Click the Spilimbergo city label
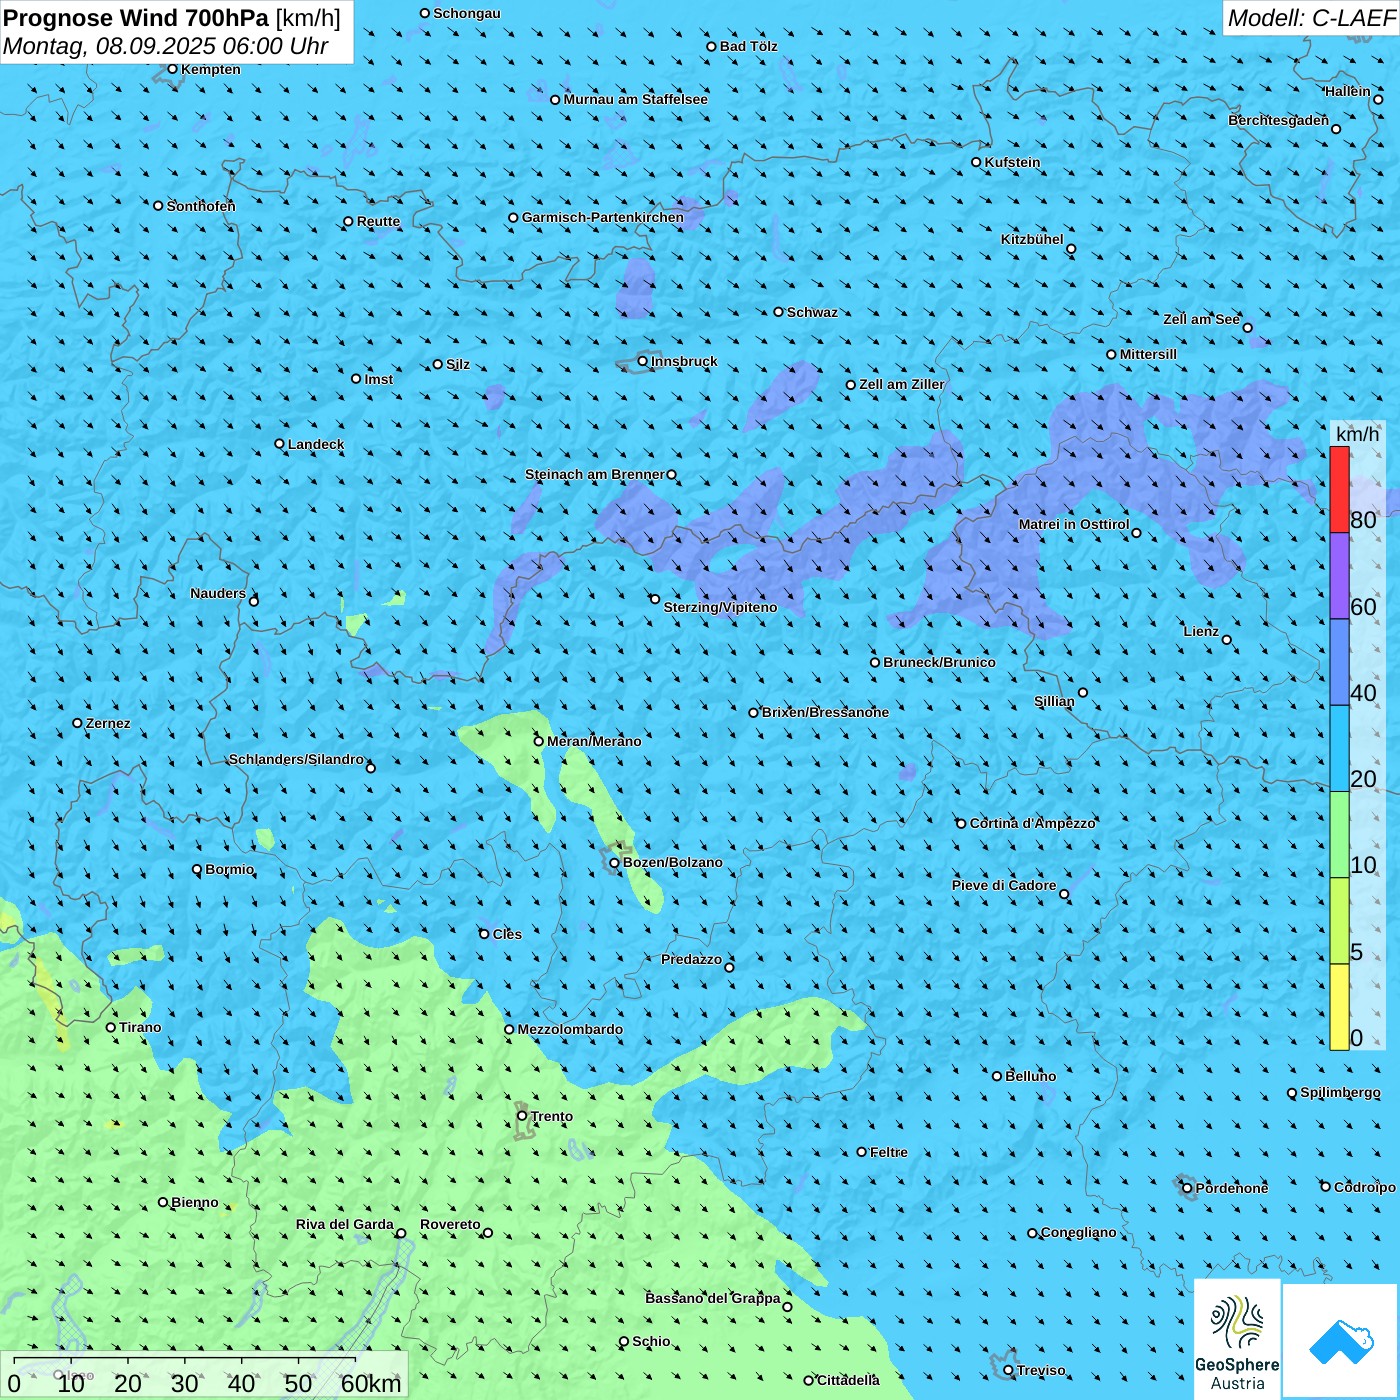Screen dimensions: 1400x1400 (x=1340, y=1092)
